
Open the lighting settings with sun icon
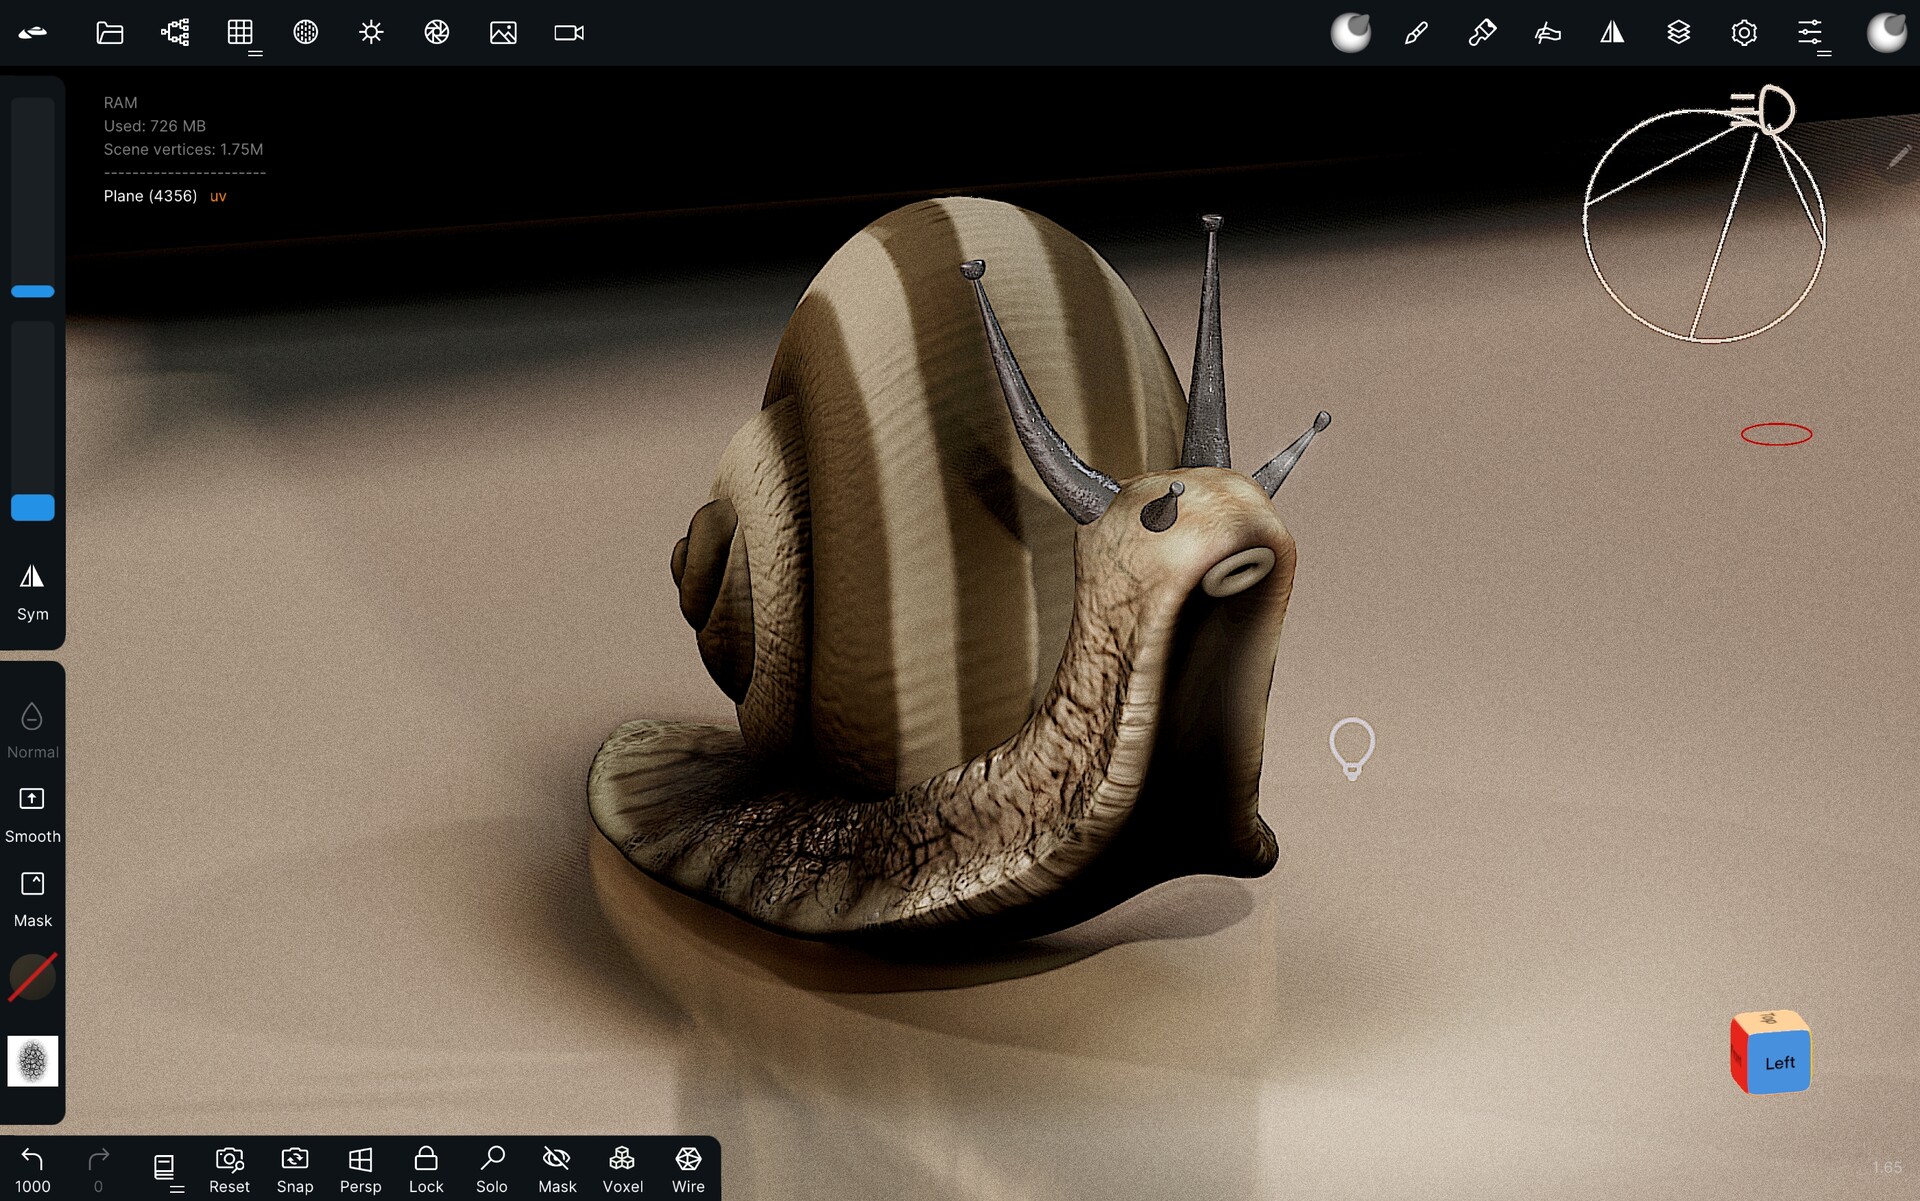(x=370, y=32)
